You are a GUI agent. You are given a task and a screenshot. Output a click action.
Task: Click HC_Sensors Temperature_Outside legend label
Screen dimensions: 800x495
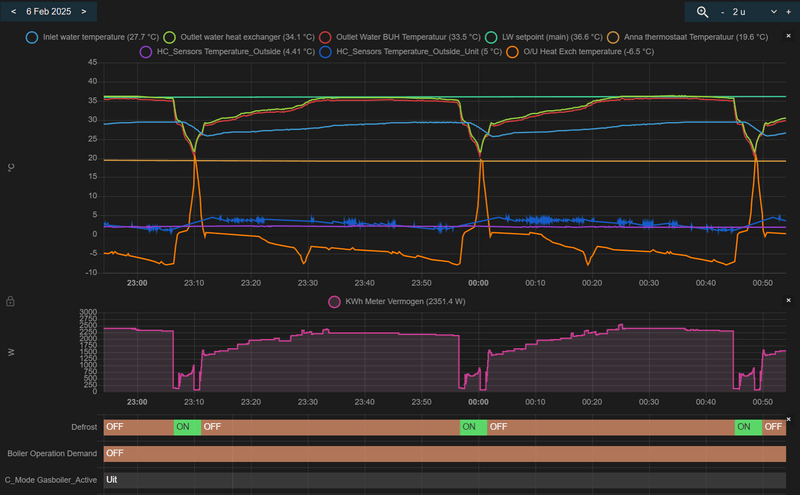pyautogui.click(x=236, y=52)
